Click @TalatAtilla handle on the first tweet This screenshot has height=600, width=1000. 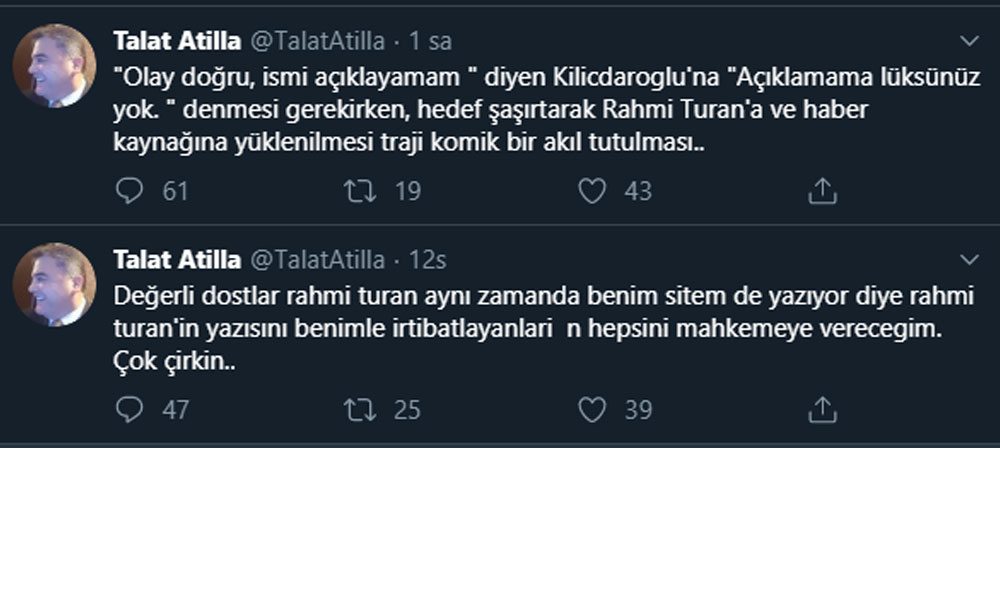316,41
